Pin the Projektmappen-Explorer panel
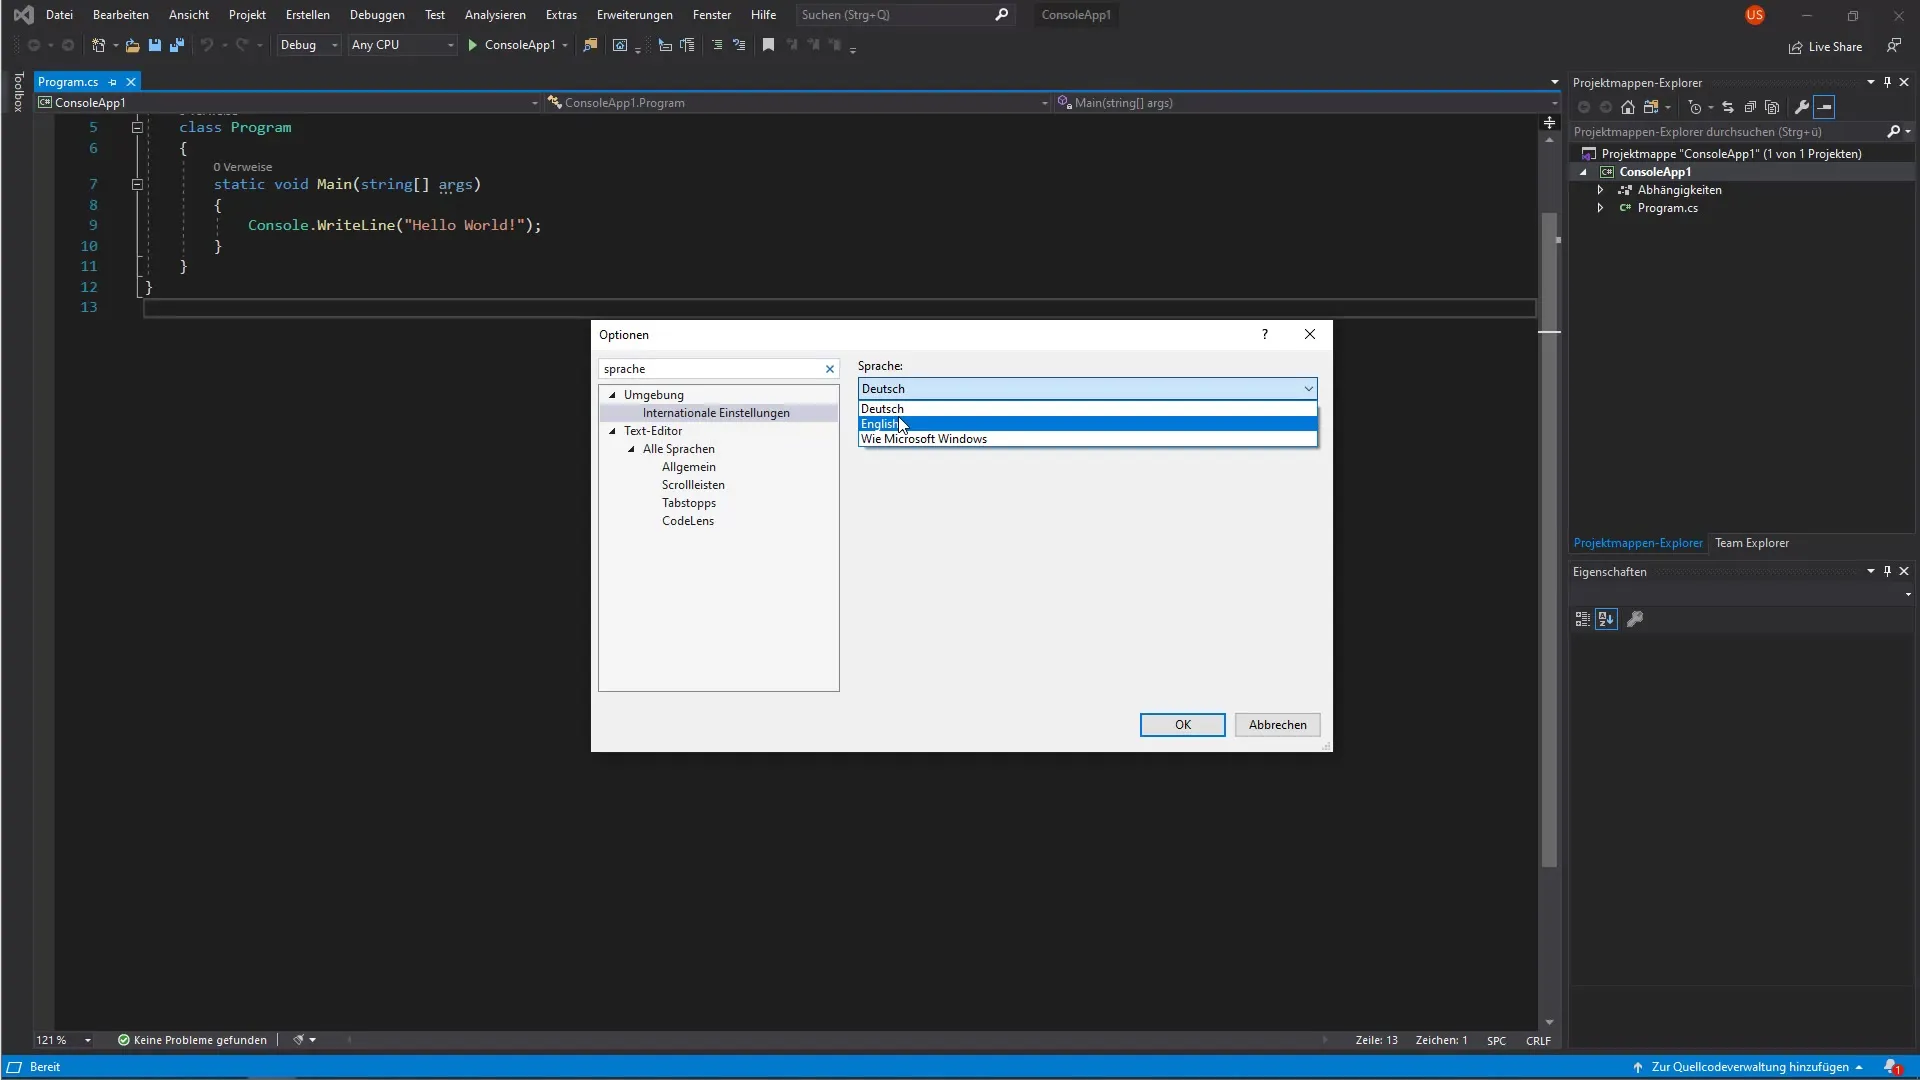The width and height of the screenshot is (1920, 1080). (x=1887, y=82)
